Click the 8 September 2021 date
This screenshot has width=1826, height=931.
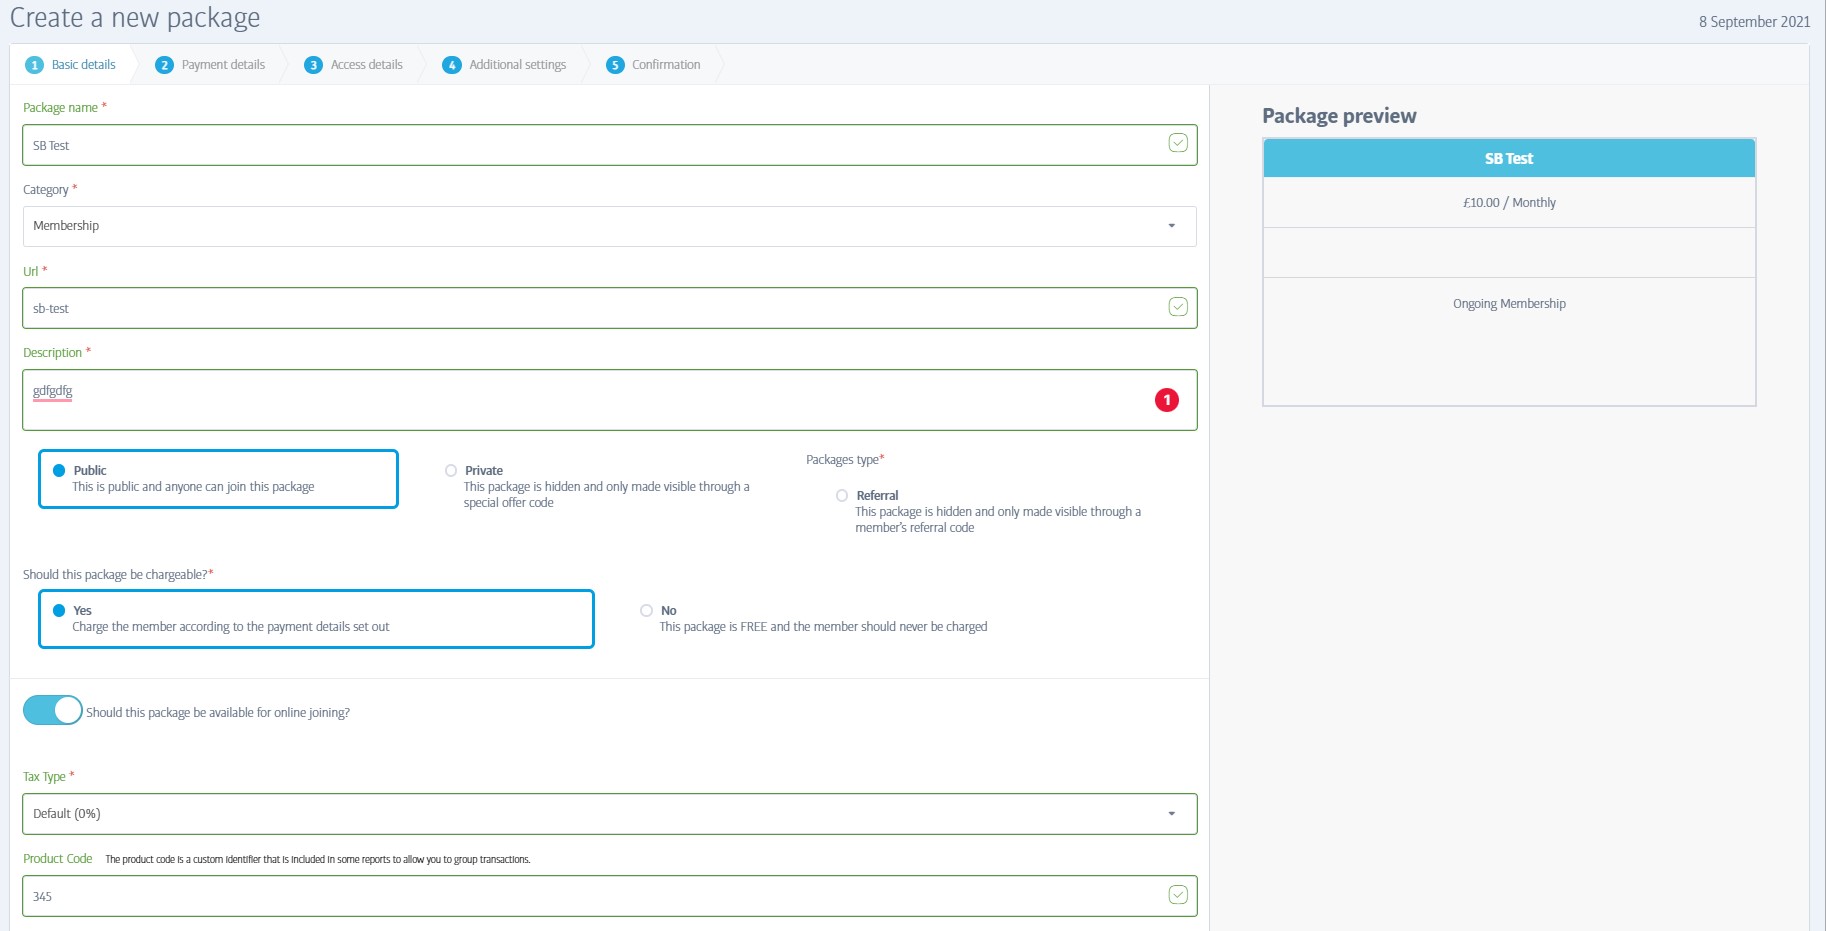pos(1754,21)
